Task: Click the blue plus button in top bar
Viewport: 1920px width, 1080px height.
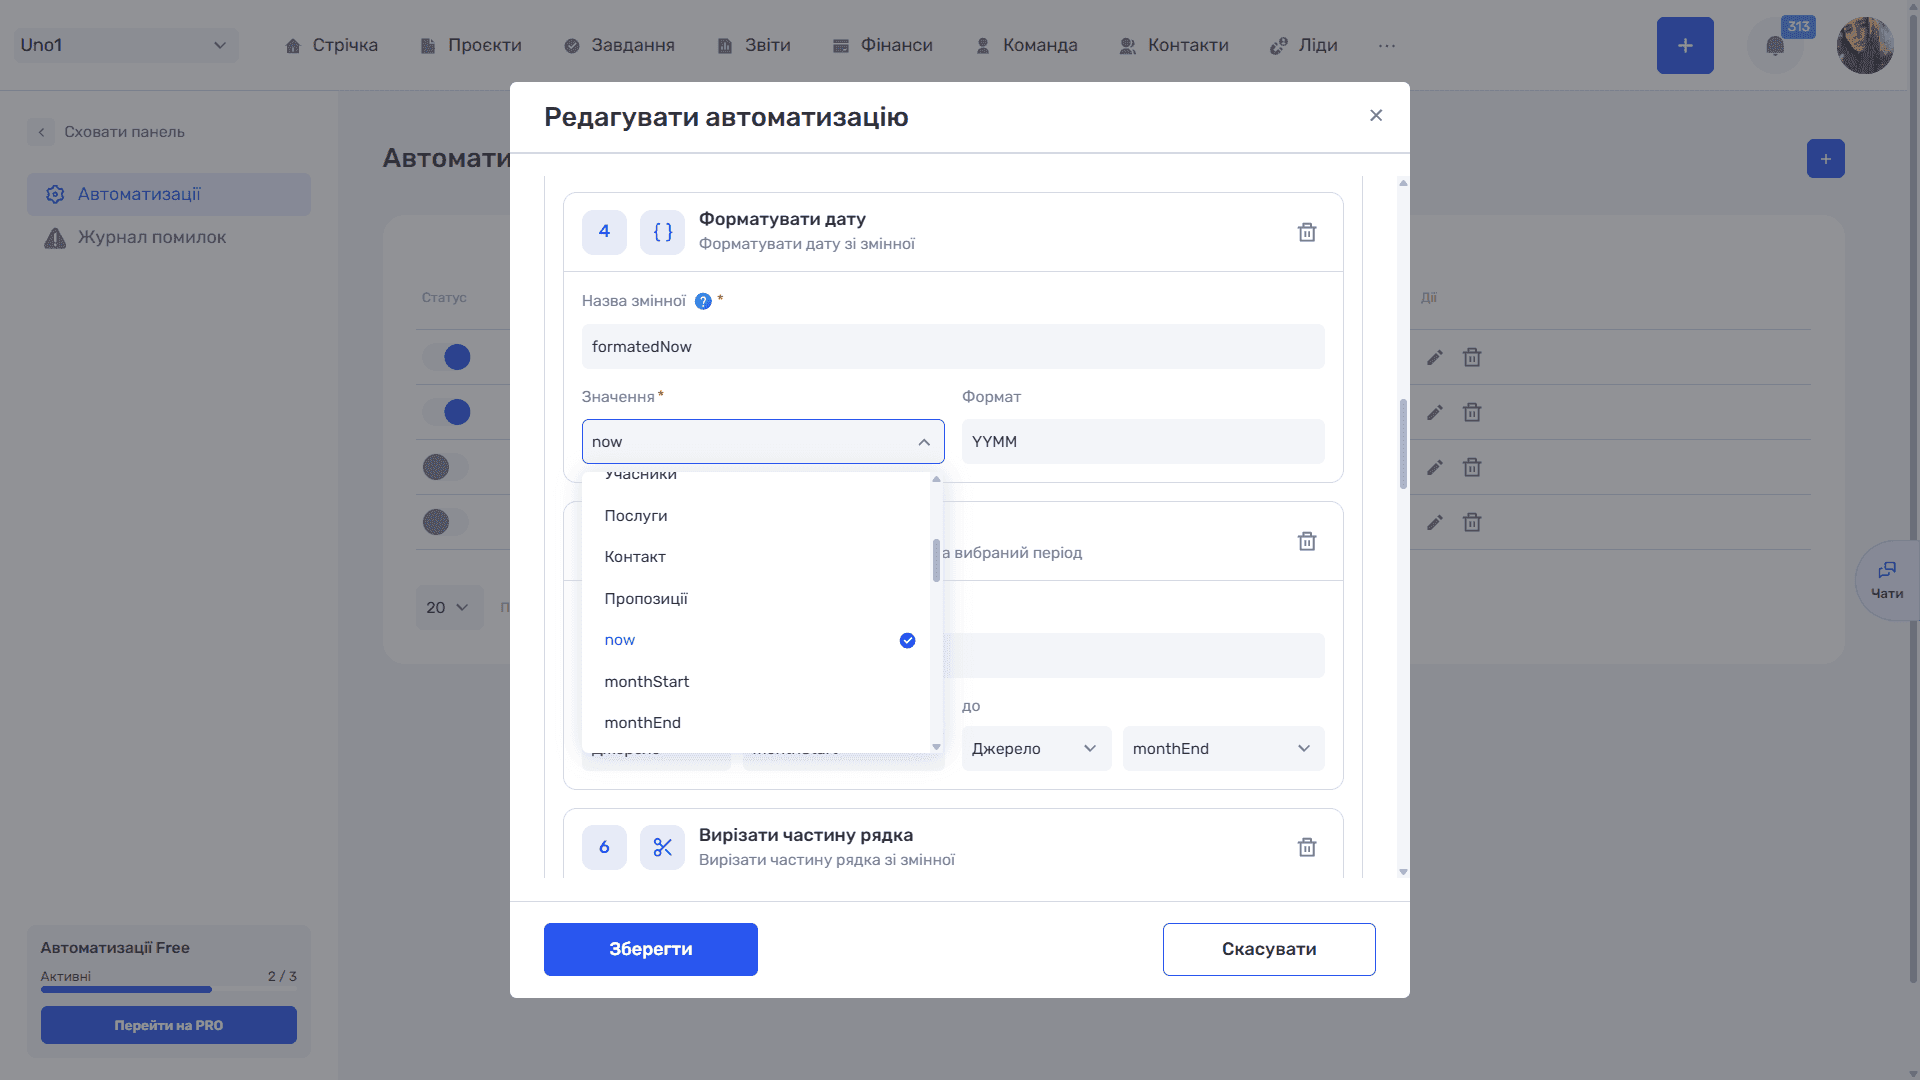Action: click(1685, 46)
